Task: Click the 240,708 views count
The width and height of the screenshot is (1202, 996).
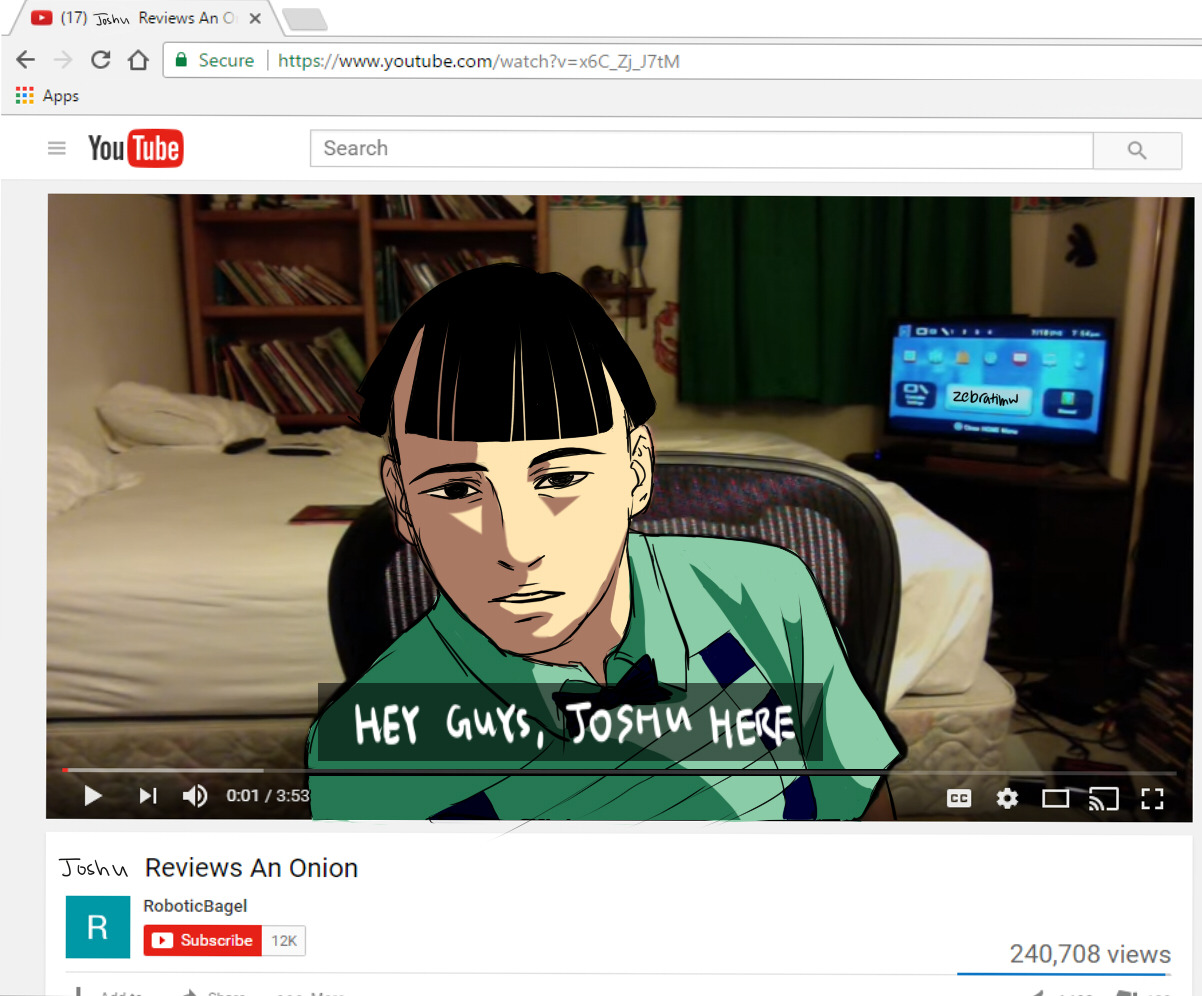Action: 1090,954
